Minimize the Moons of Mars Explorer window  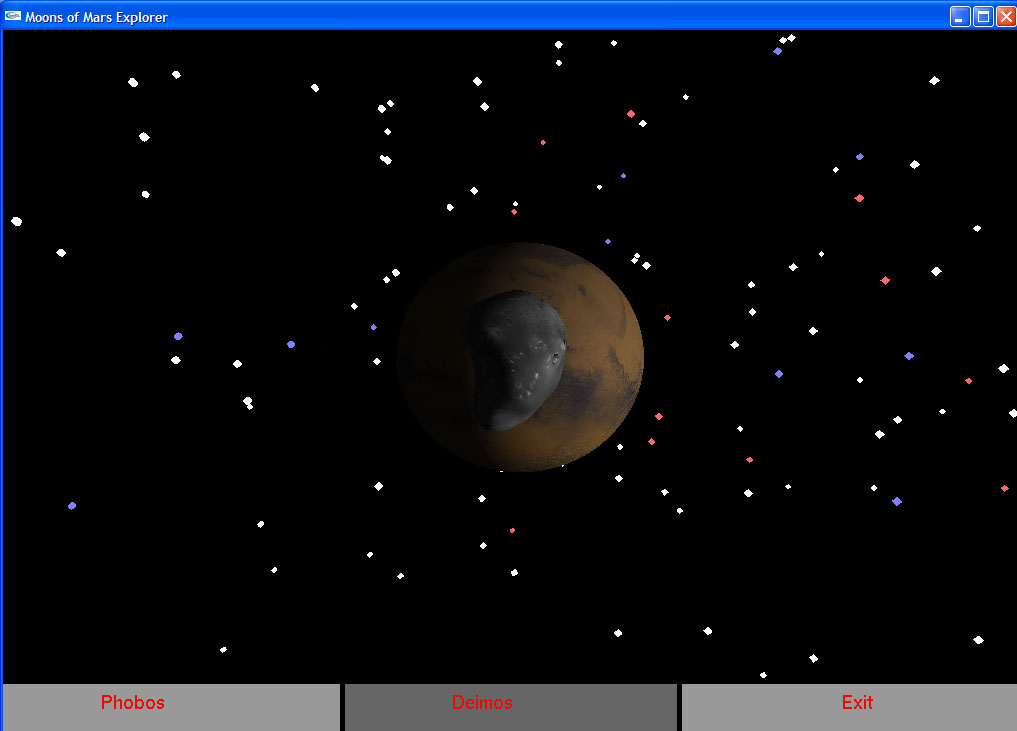(959, 16)
